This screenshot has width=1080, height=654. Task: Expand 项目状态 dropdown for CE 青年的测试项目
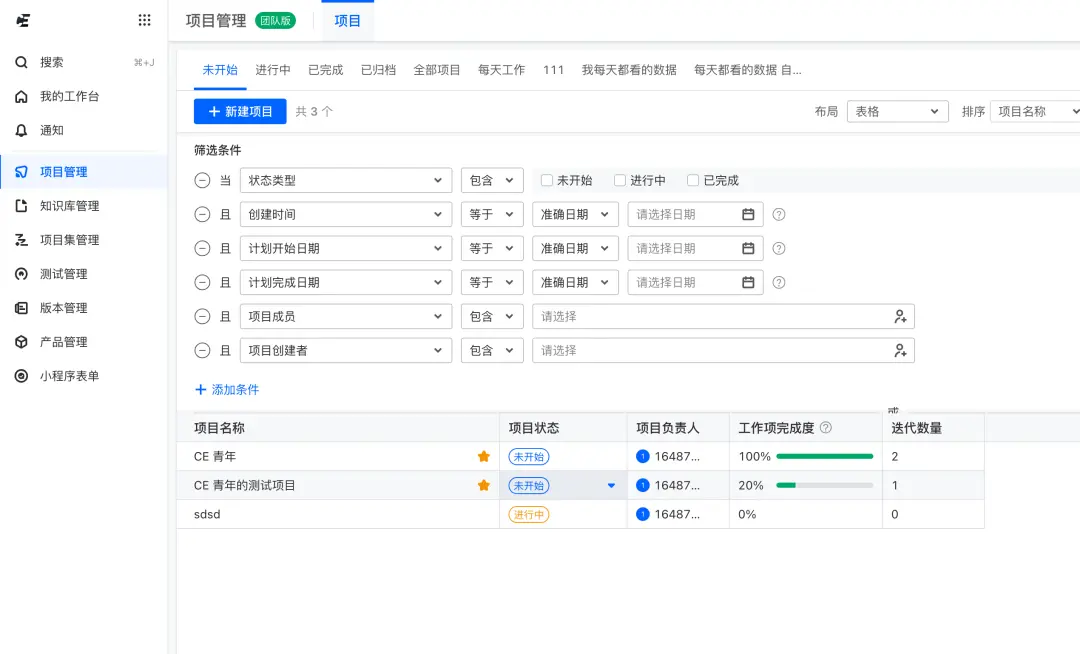tap(611, 486)
